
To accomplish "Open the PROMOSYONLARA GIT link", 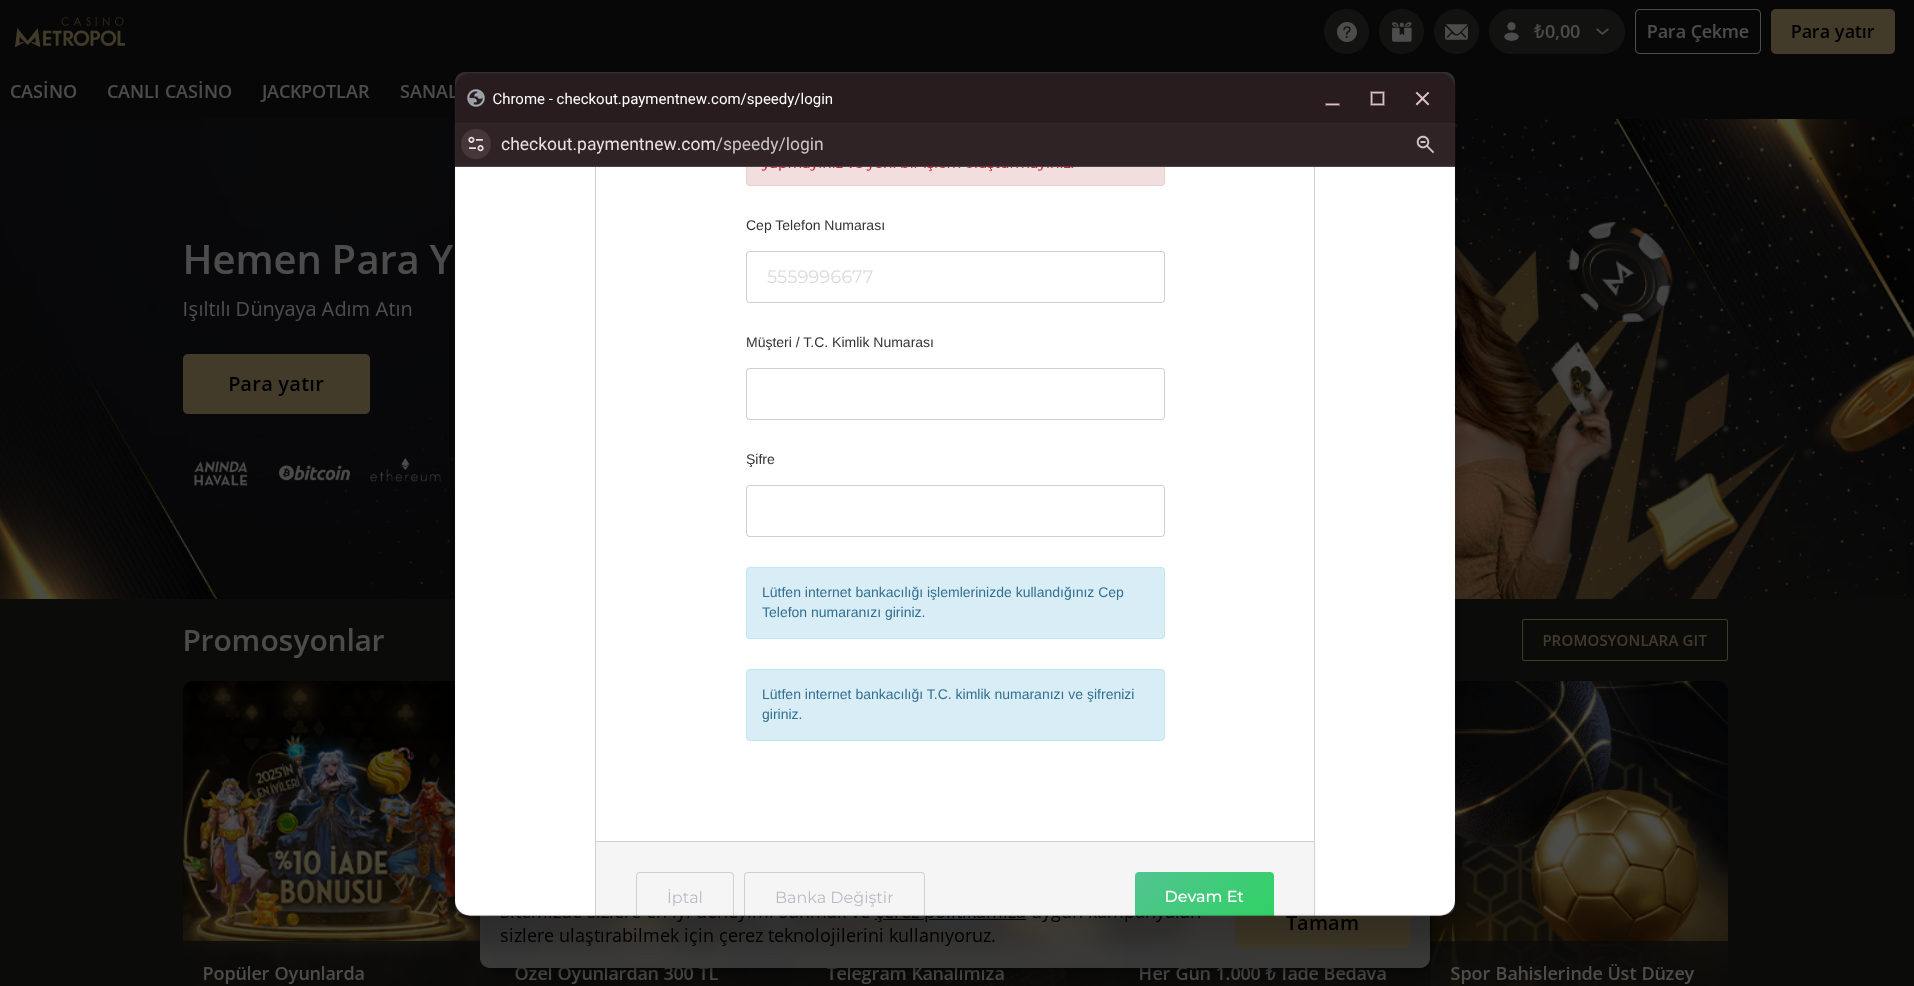I will (x=1624, y=640).
